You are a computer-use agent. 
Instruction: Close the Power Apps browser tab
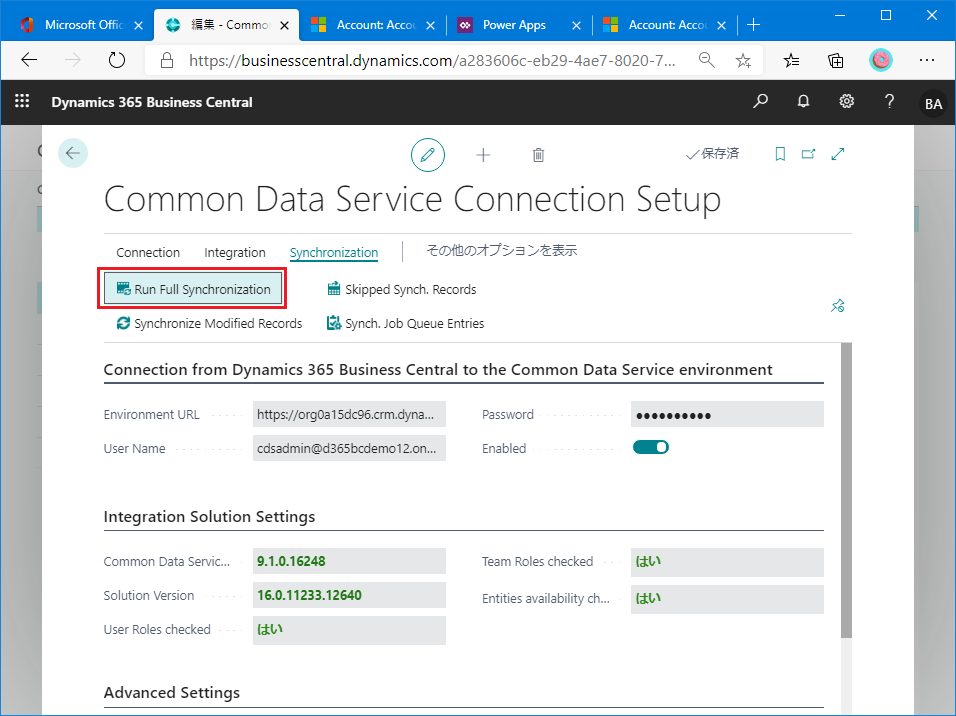(576, 26)
